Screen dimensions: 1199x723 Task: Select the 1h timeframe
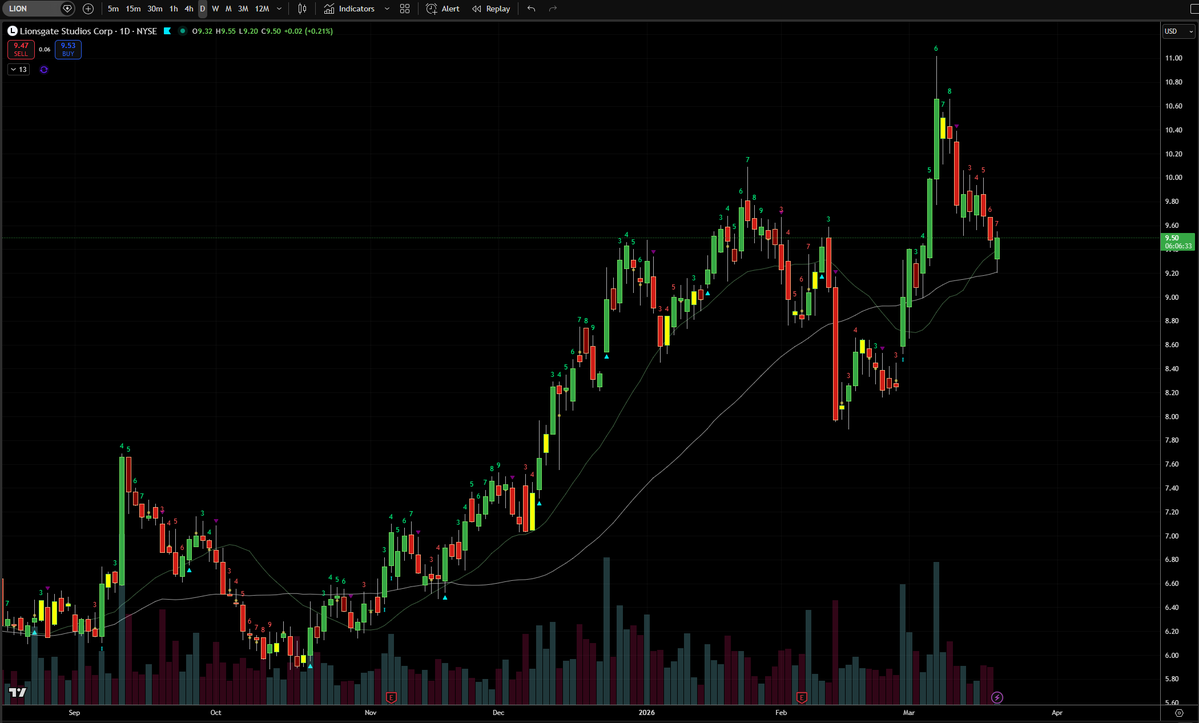click(174, 8)
